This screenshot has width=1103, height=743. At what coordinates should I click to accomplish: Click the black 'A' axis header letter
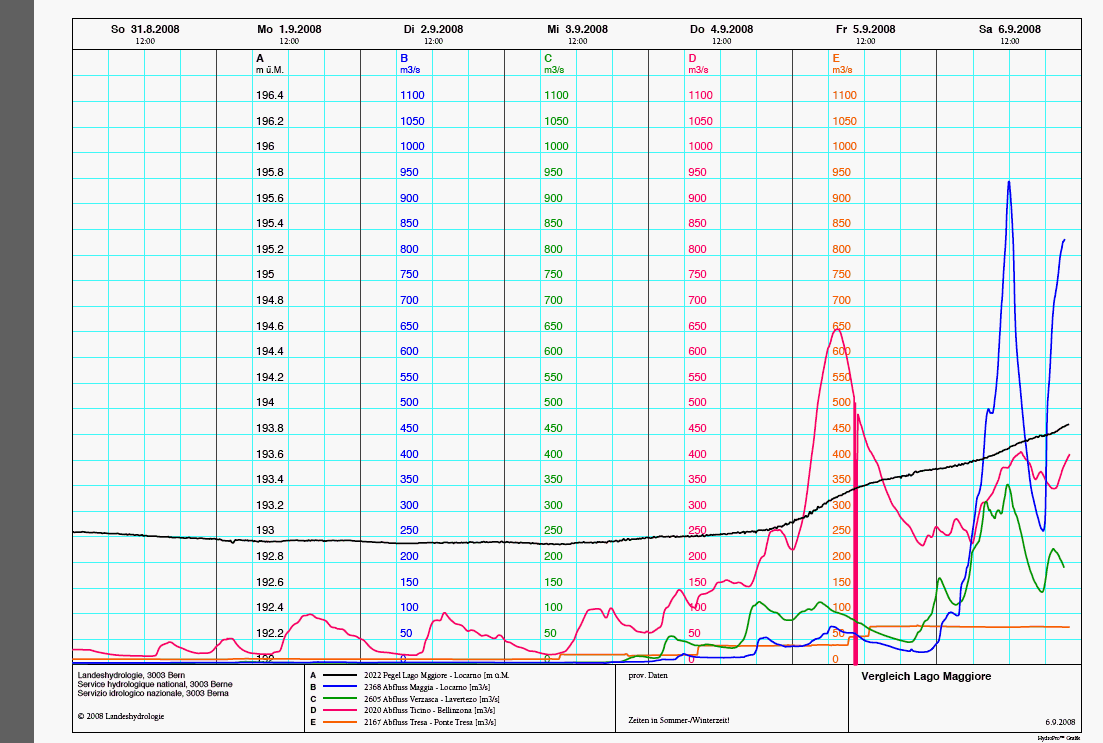point(260,58)
